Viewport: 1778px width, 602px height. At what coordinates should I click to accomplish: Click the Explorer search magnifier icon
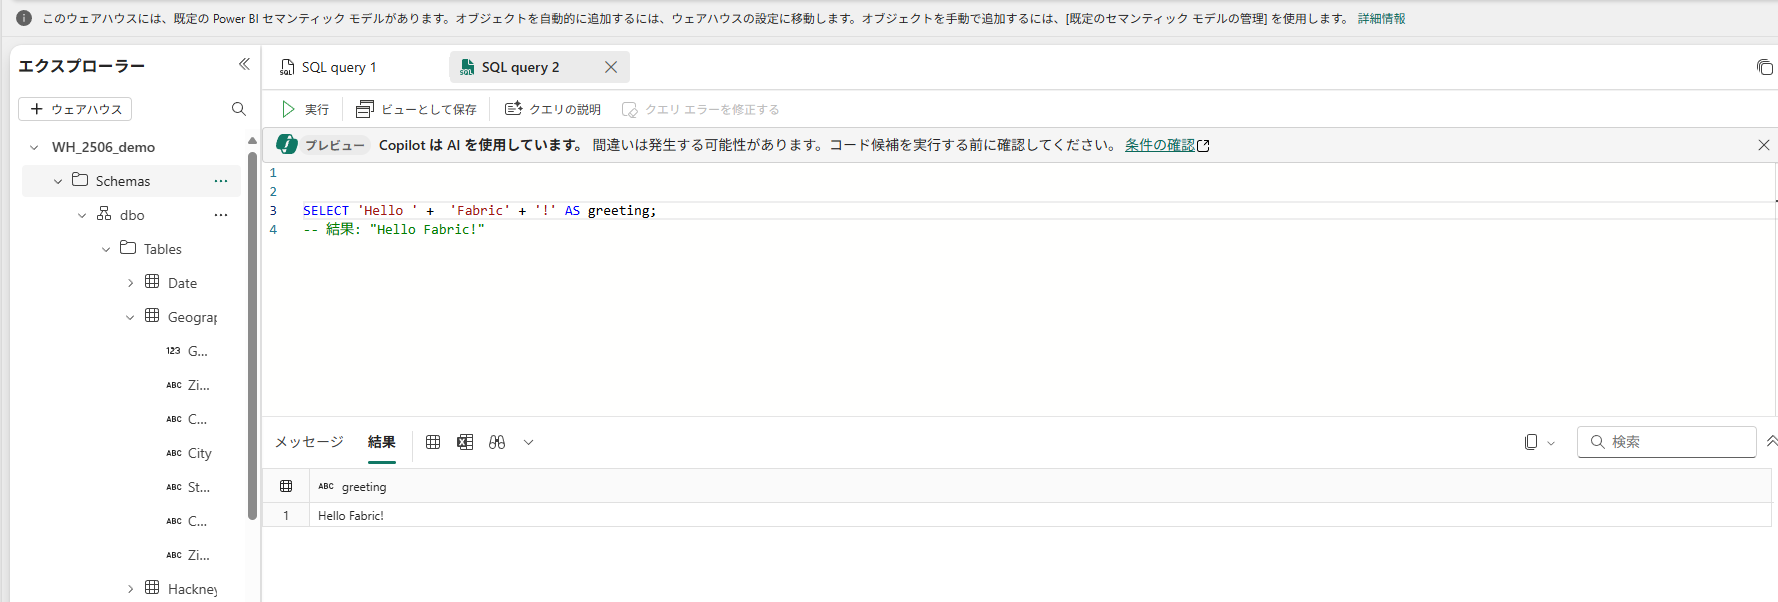click(x=239, y=109)
